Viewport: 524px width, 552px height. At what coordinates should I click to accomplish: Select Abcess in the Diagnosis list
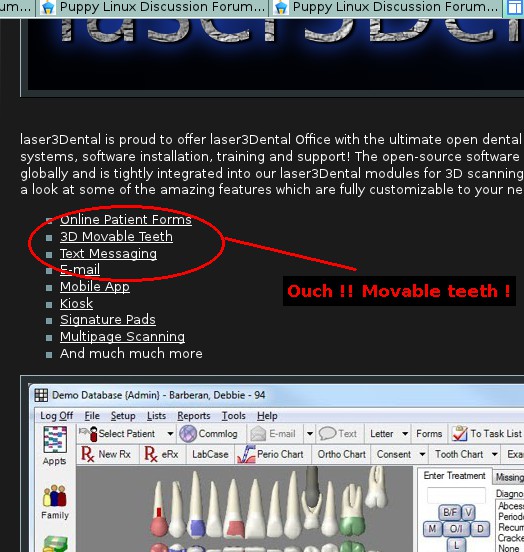511,506
